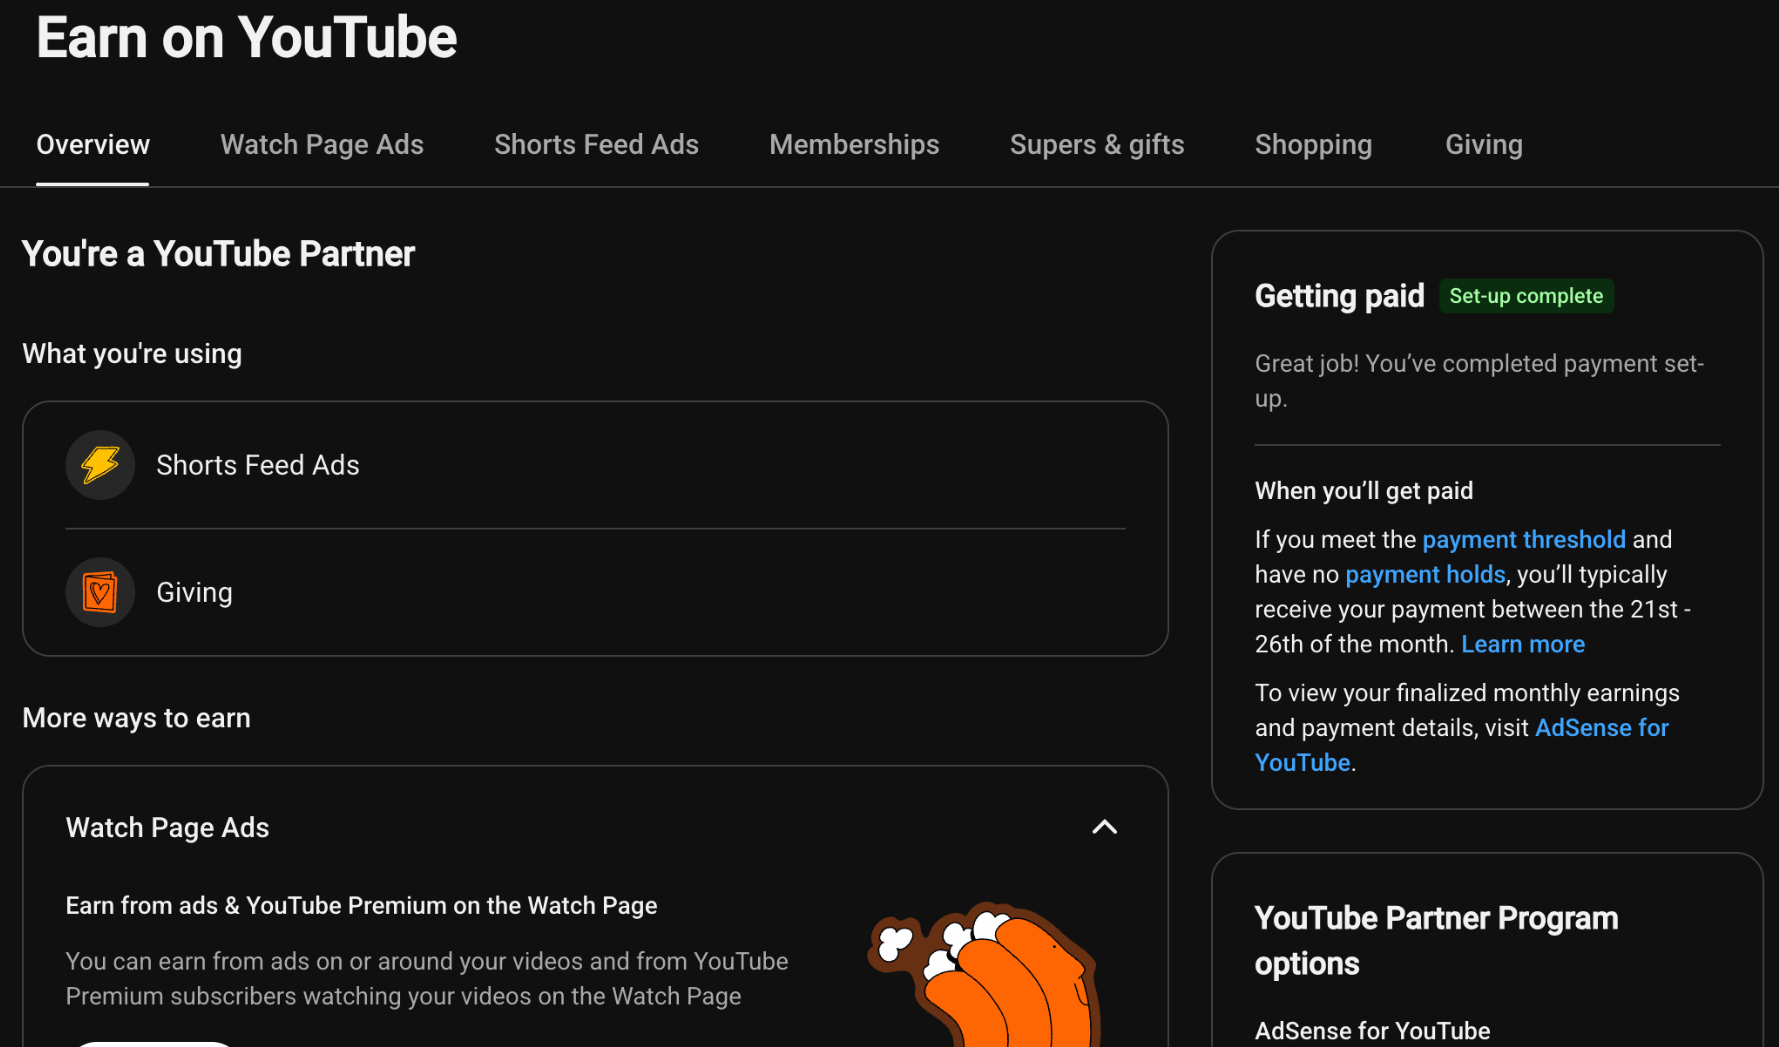Open the Shorts Feed Ads tab
Screen dimensions: 1779x1047
point(596,145)
